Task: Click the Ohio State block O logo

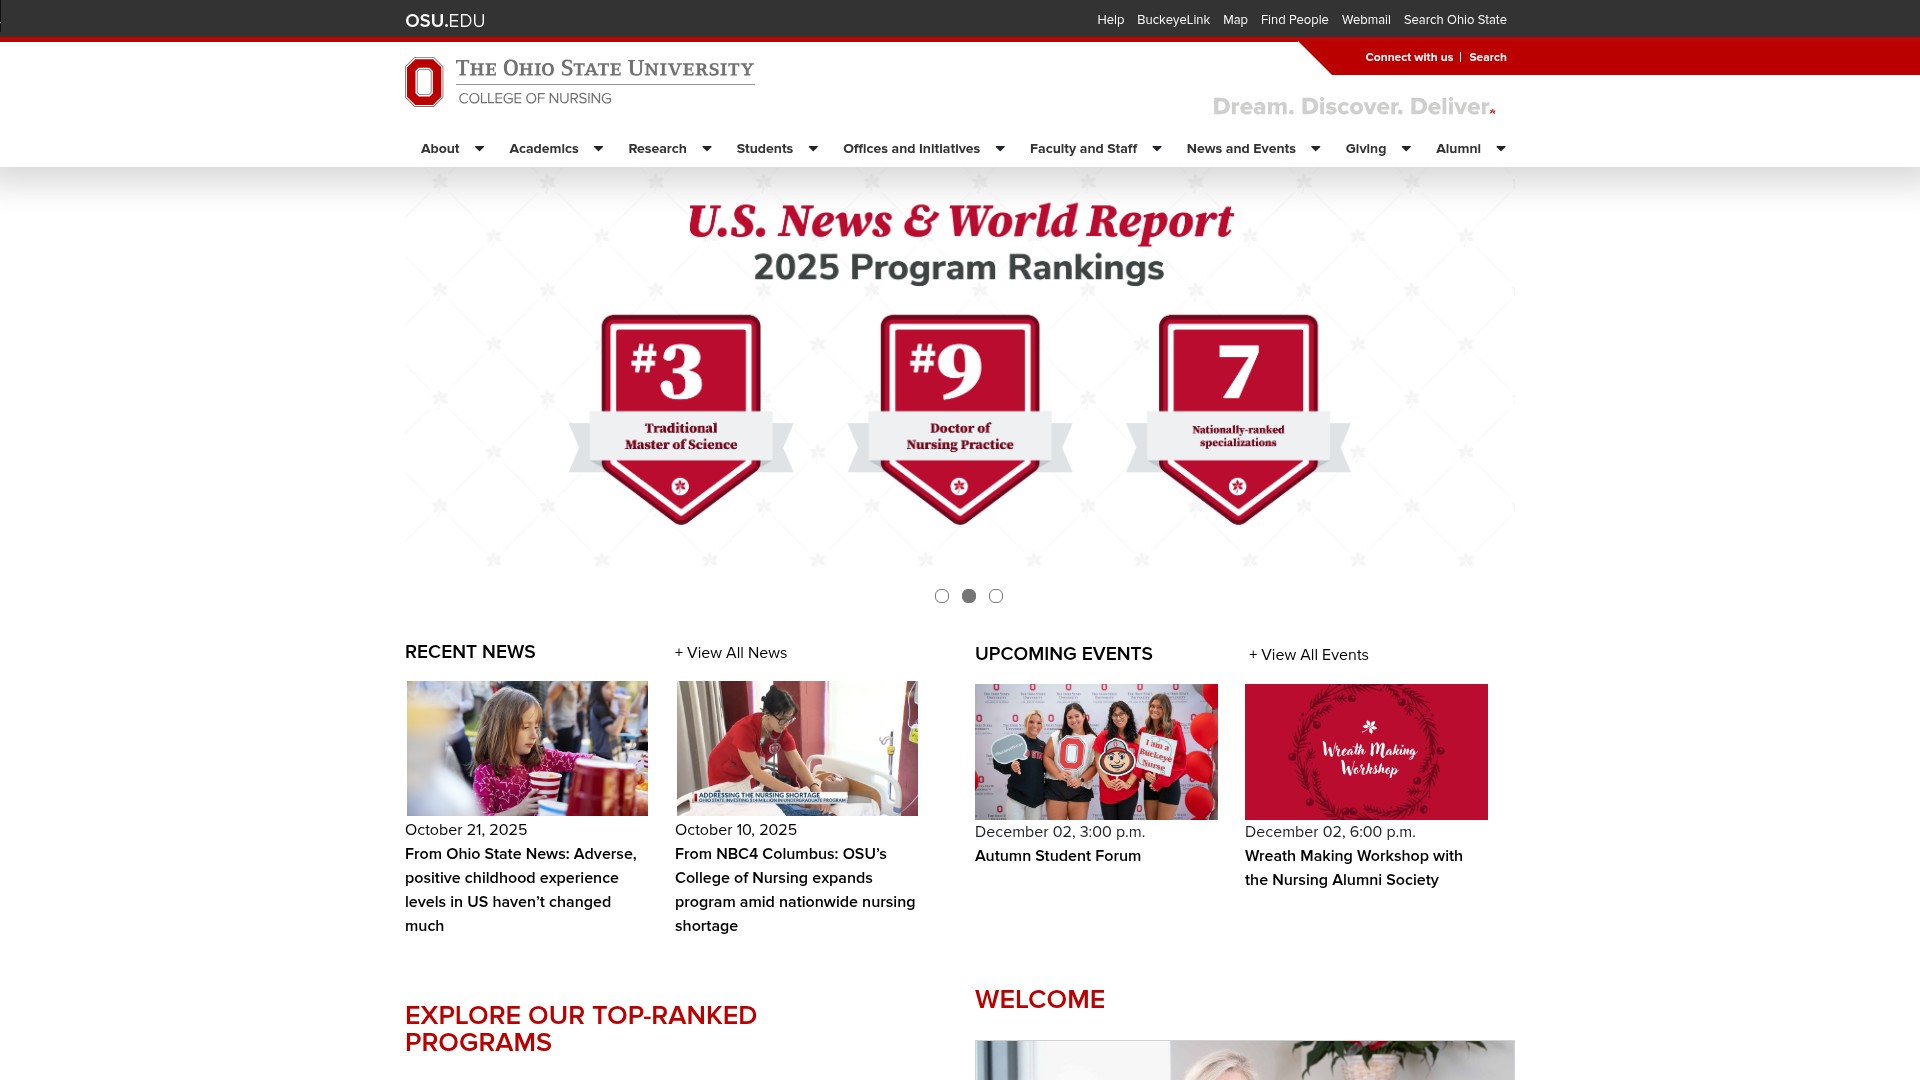Action: point(424,82)
